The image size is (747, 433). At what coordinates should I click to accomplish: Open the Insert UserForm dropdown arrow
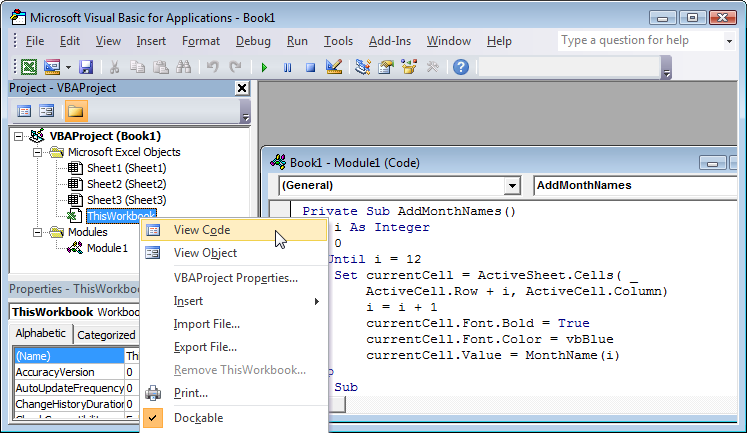click(68, 67)
